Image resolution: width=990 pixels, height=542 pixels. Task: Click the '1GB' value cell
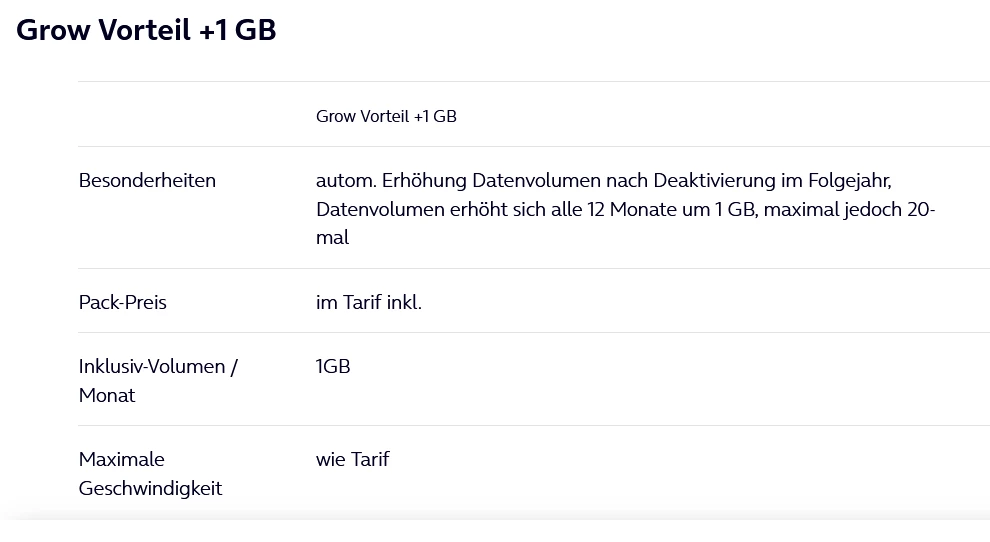click(333, 366)
